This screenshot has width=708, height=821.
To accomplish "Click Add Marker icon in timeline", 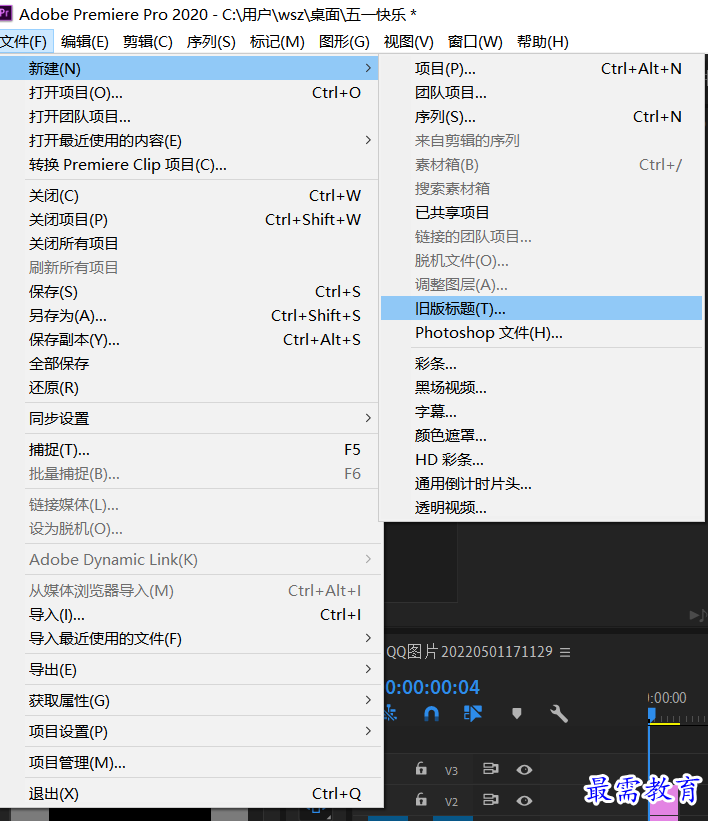I will point(517,713).
